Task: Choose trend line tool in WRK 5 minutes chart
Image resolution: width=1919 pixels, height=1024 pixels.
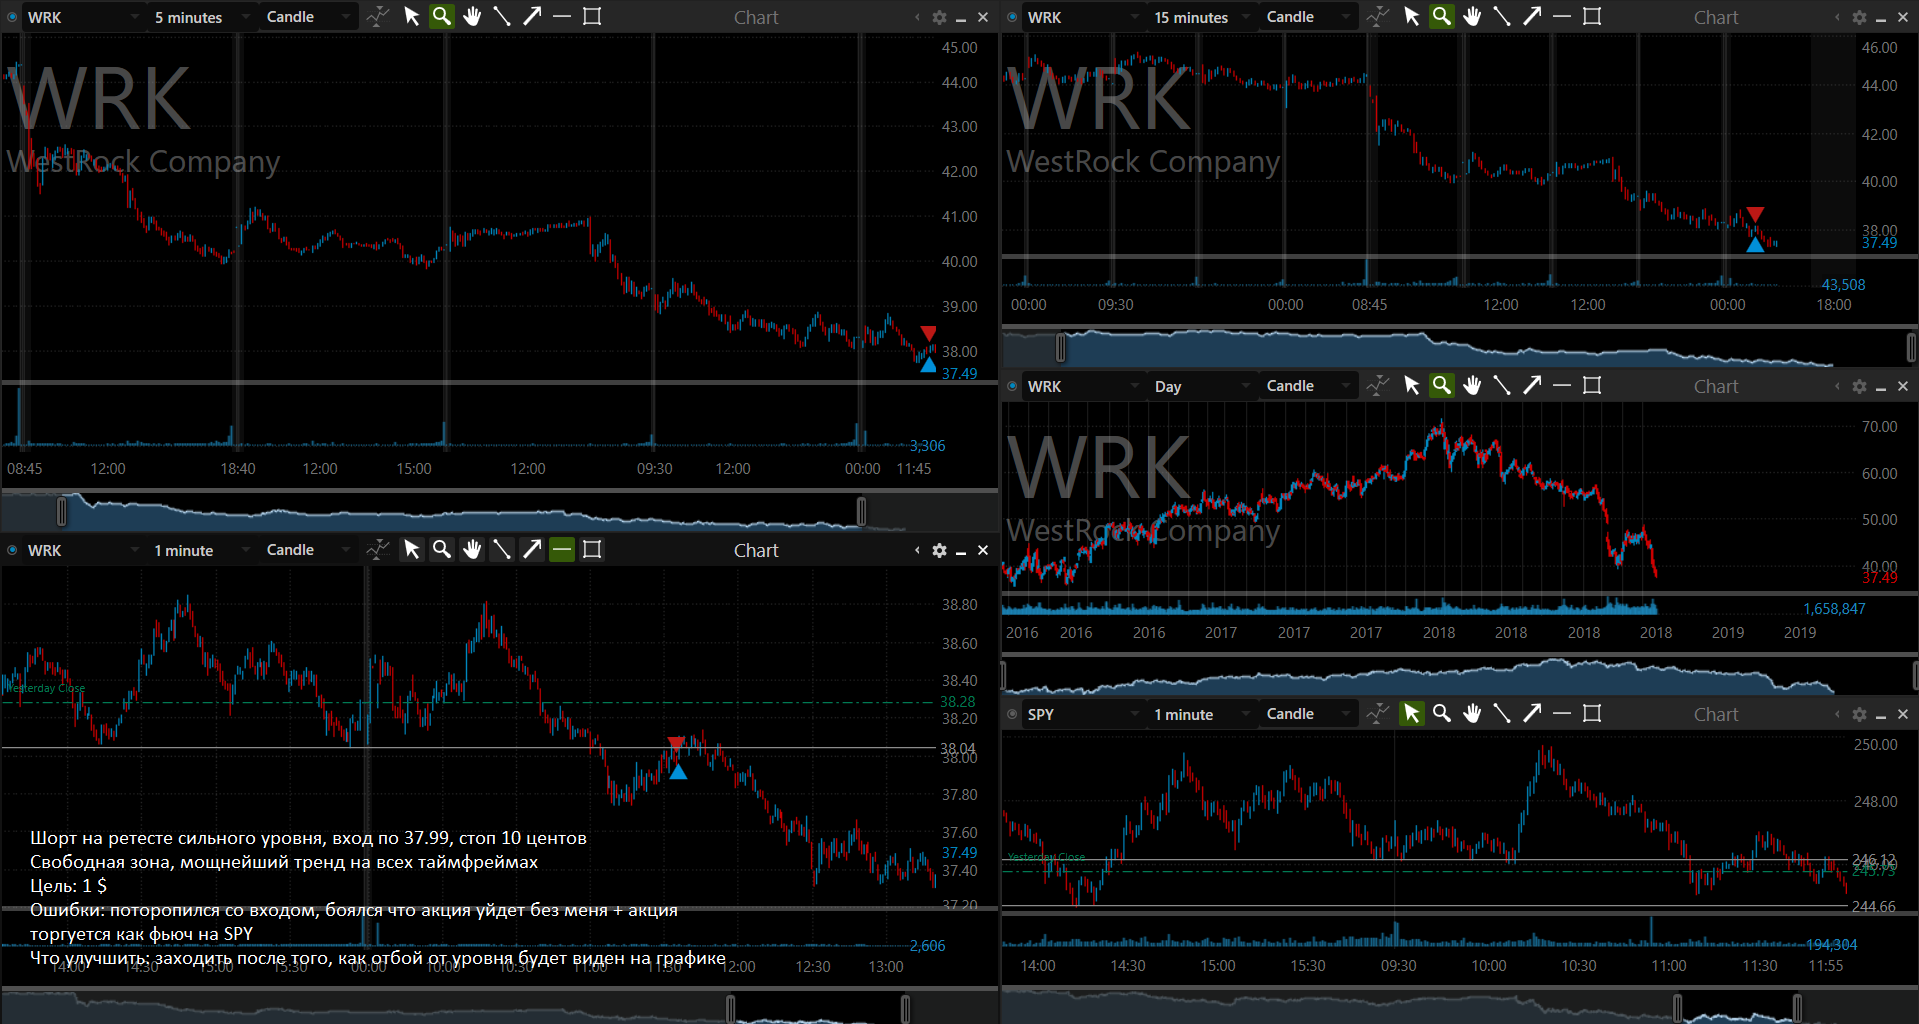Action: point(502,17)
